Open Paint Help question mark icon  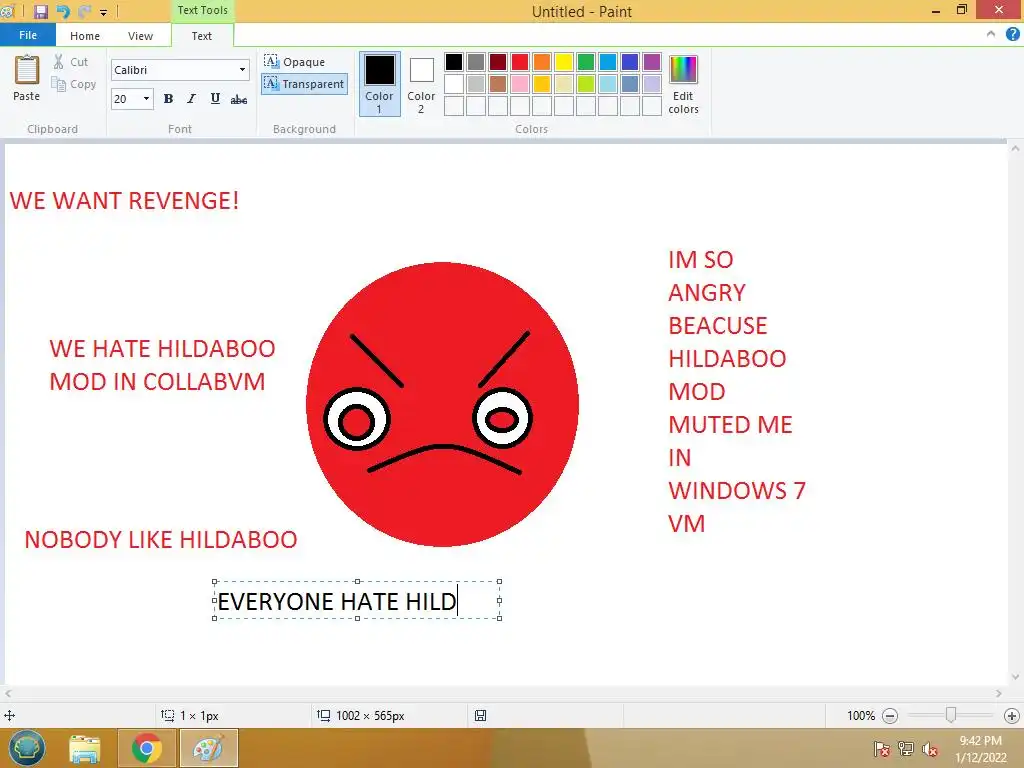(1013, 35)
